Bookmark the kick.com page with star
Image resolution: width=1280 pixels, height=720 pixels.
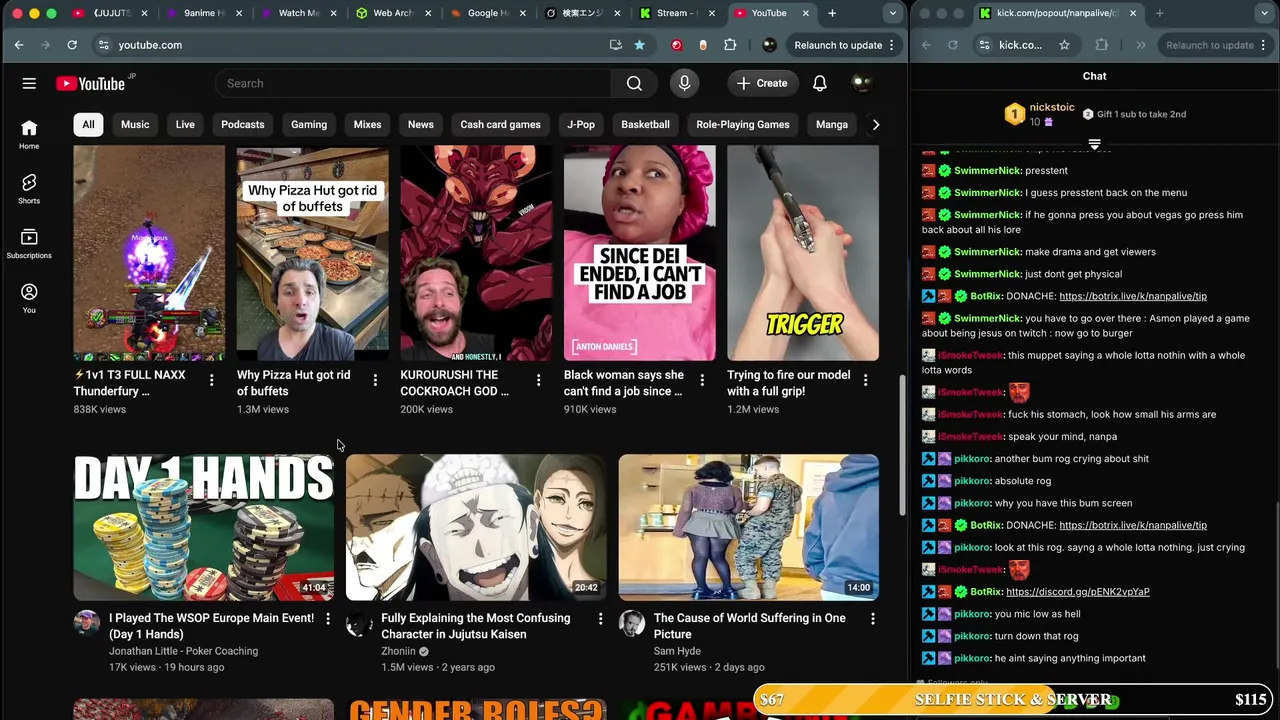coord(1064,45)
